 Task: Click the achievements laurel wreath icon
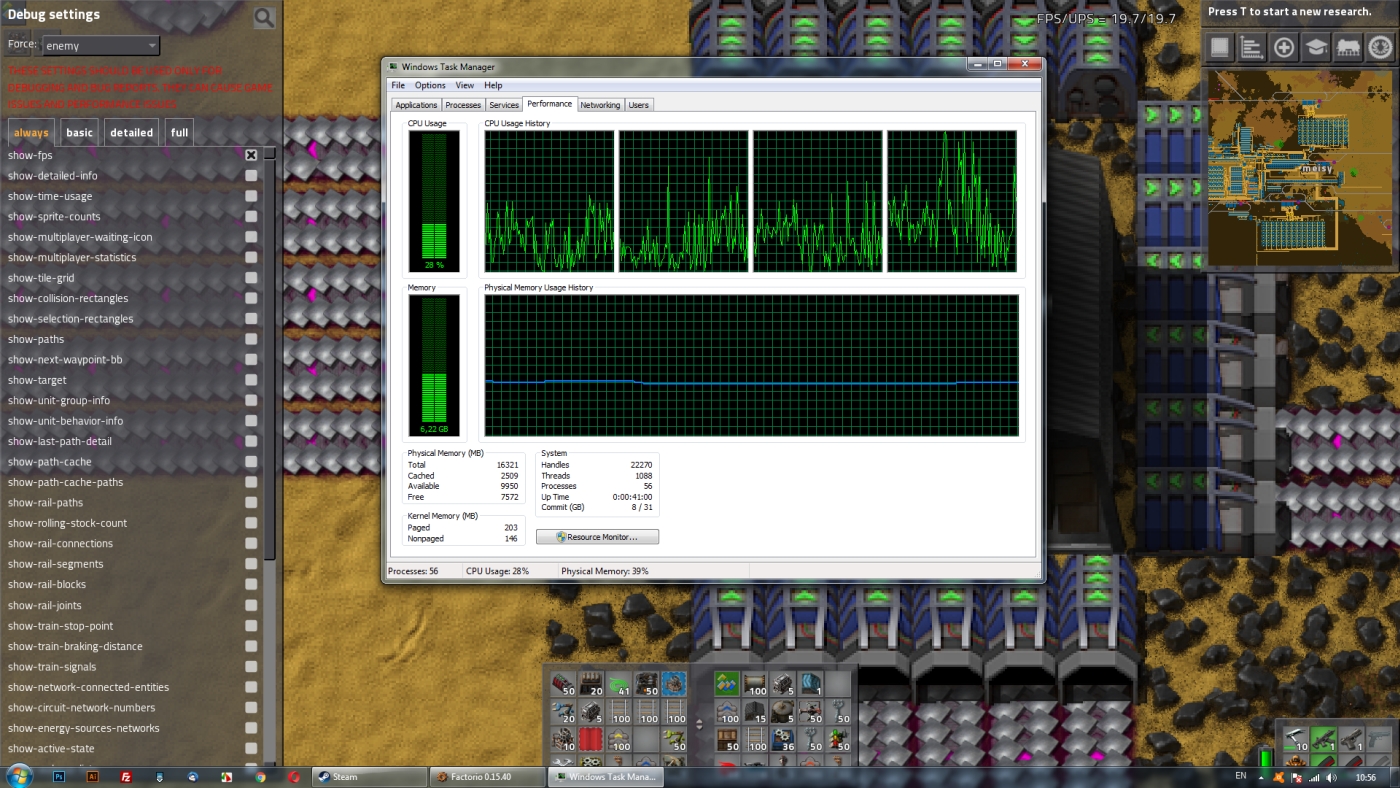coord(1380,47)
